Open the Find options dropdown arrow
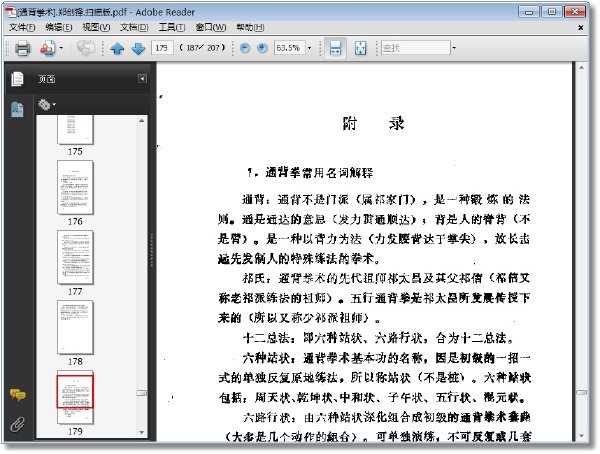600x454 pixels. pyautogui.click(x=454, y=48)
